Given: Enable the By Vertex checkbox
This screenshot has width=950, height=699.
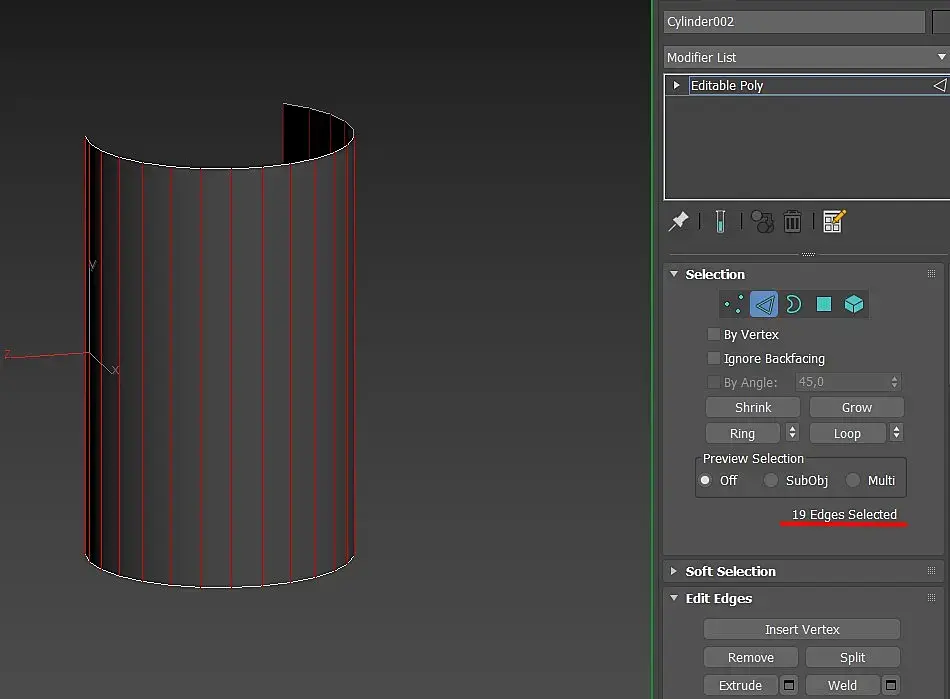Looking at the screenshot, I should click(x=714, y=334).
